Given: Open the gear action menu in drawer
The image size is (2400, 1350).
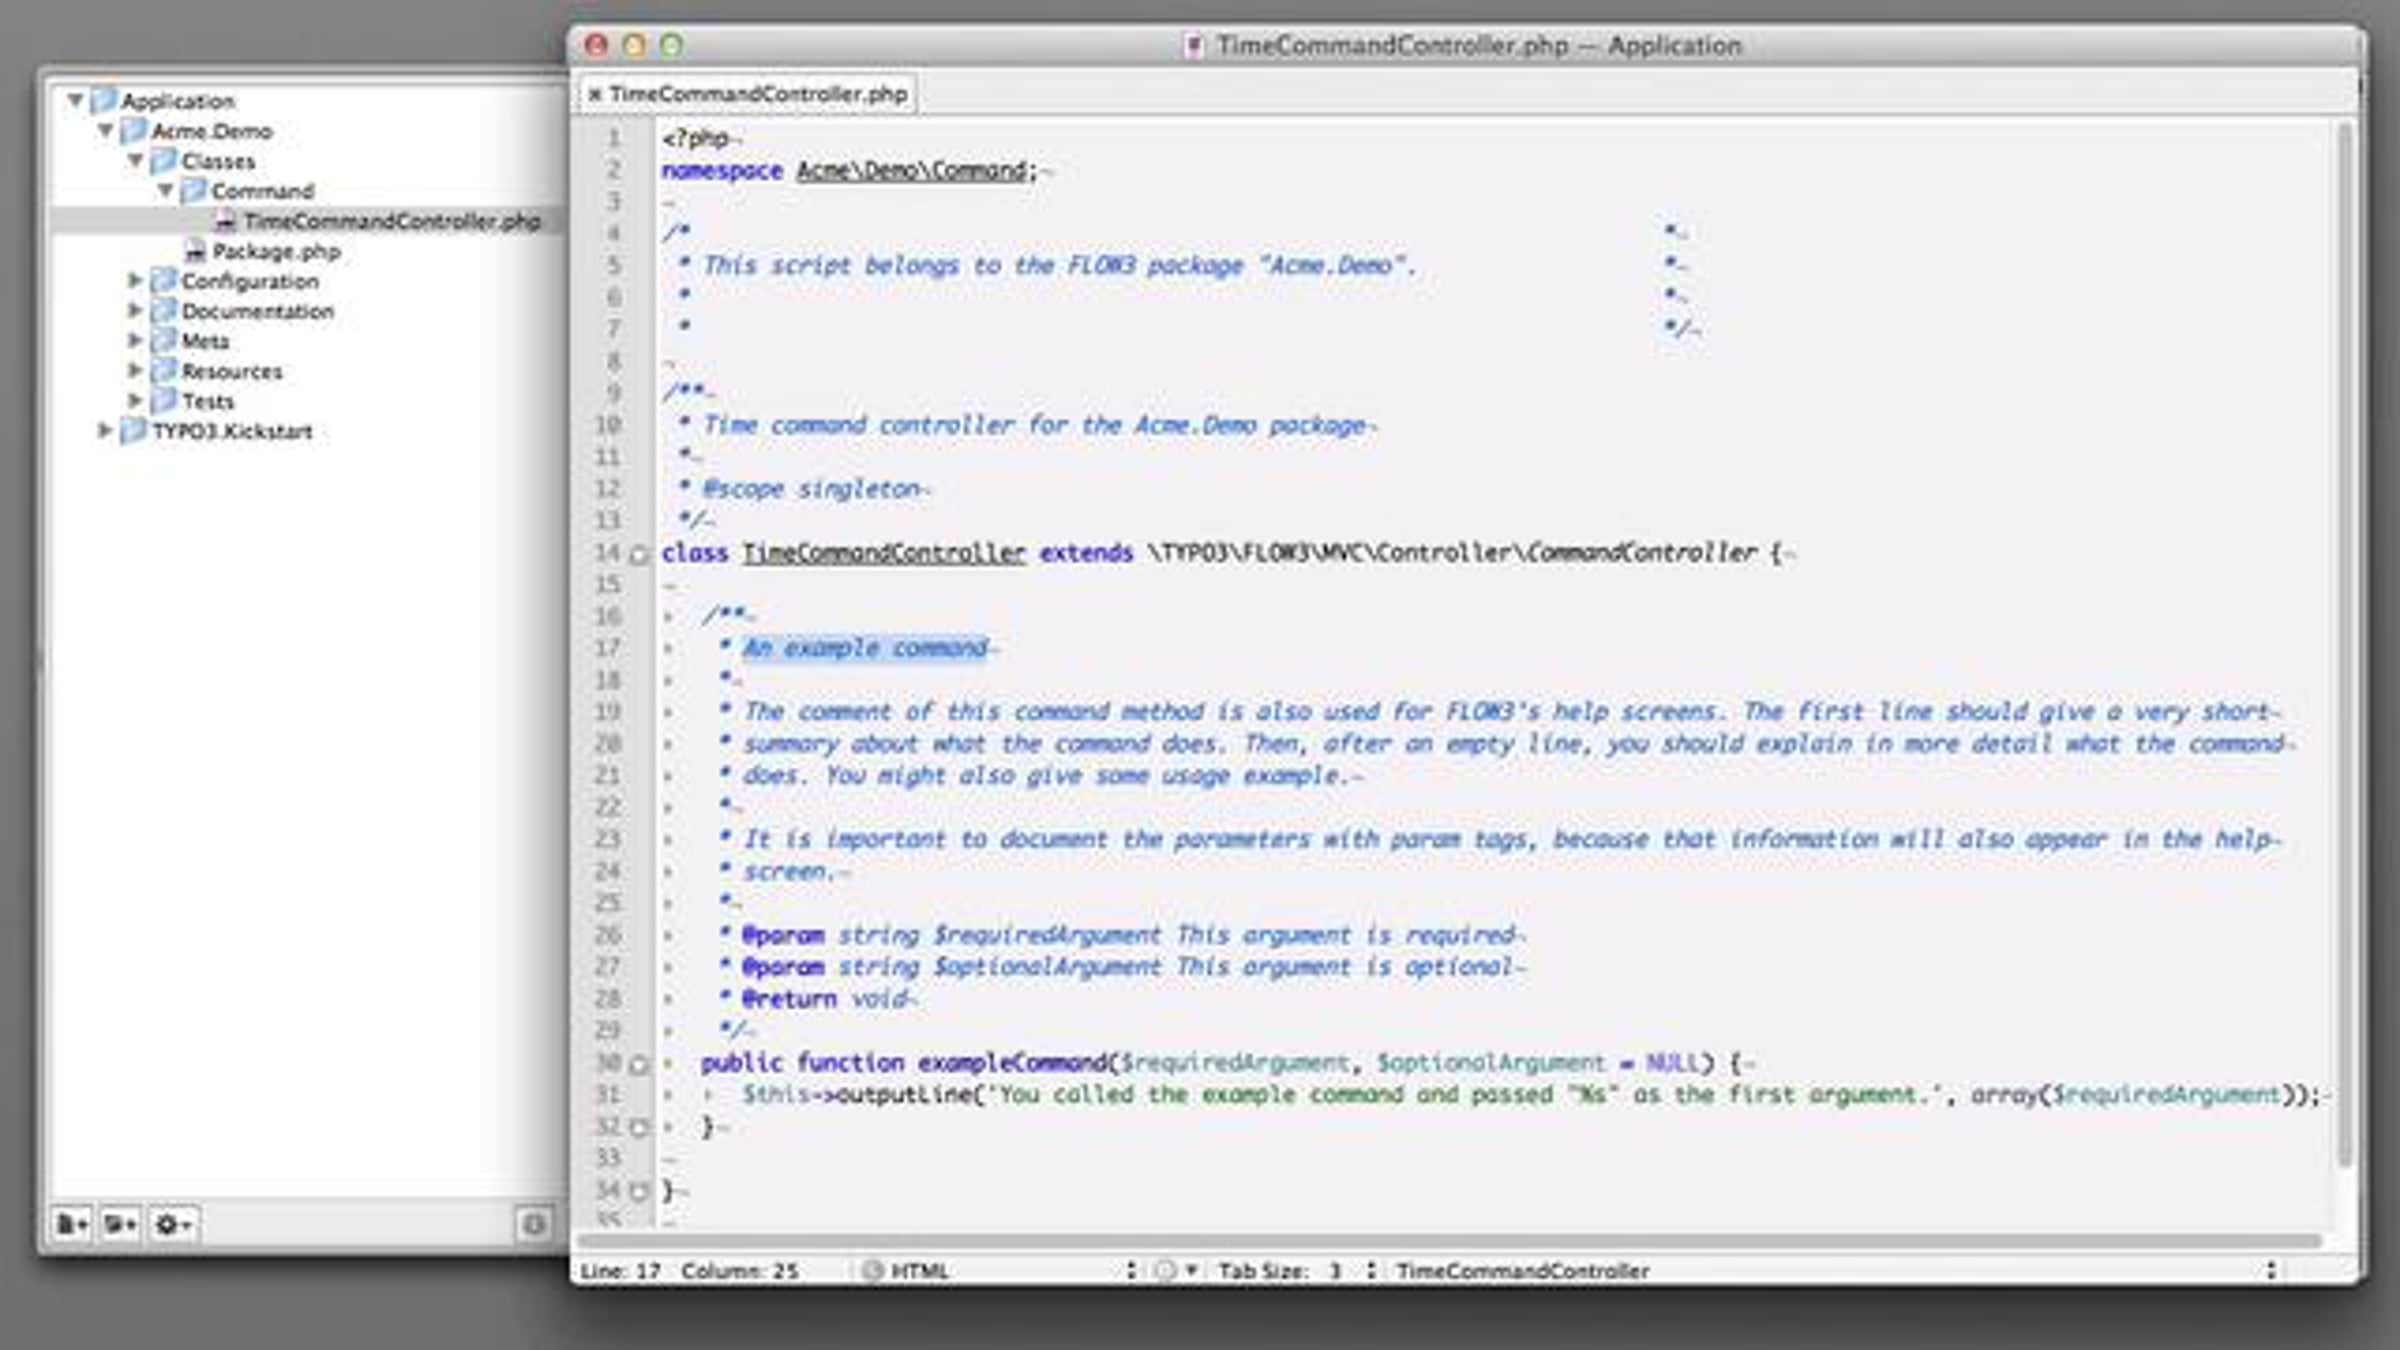Looking at the screenshot, I should 173,1224.
